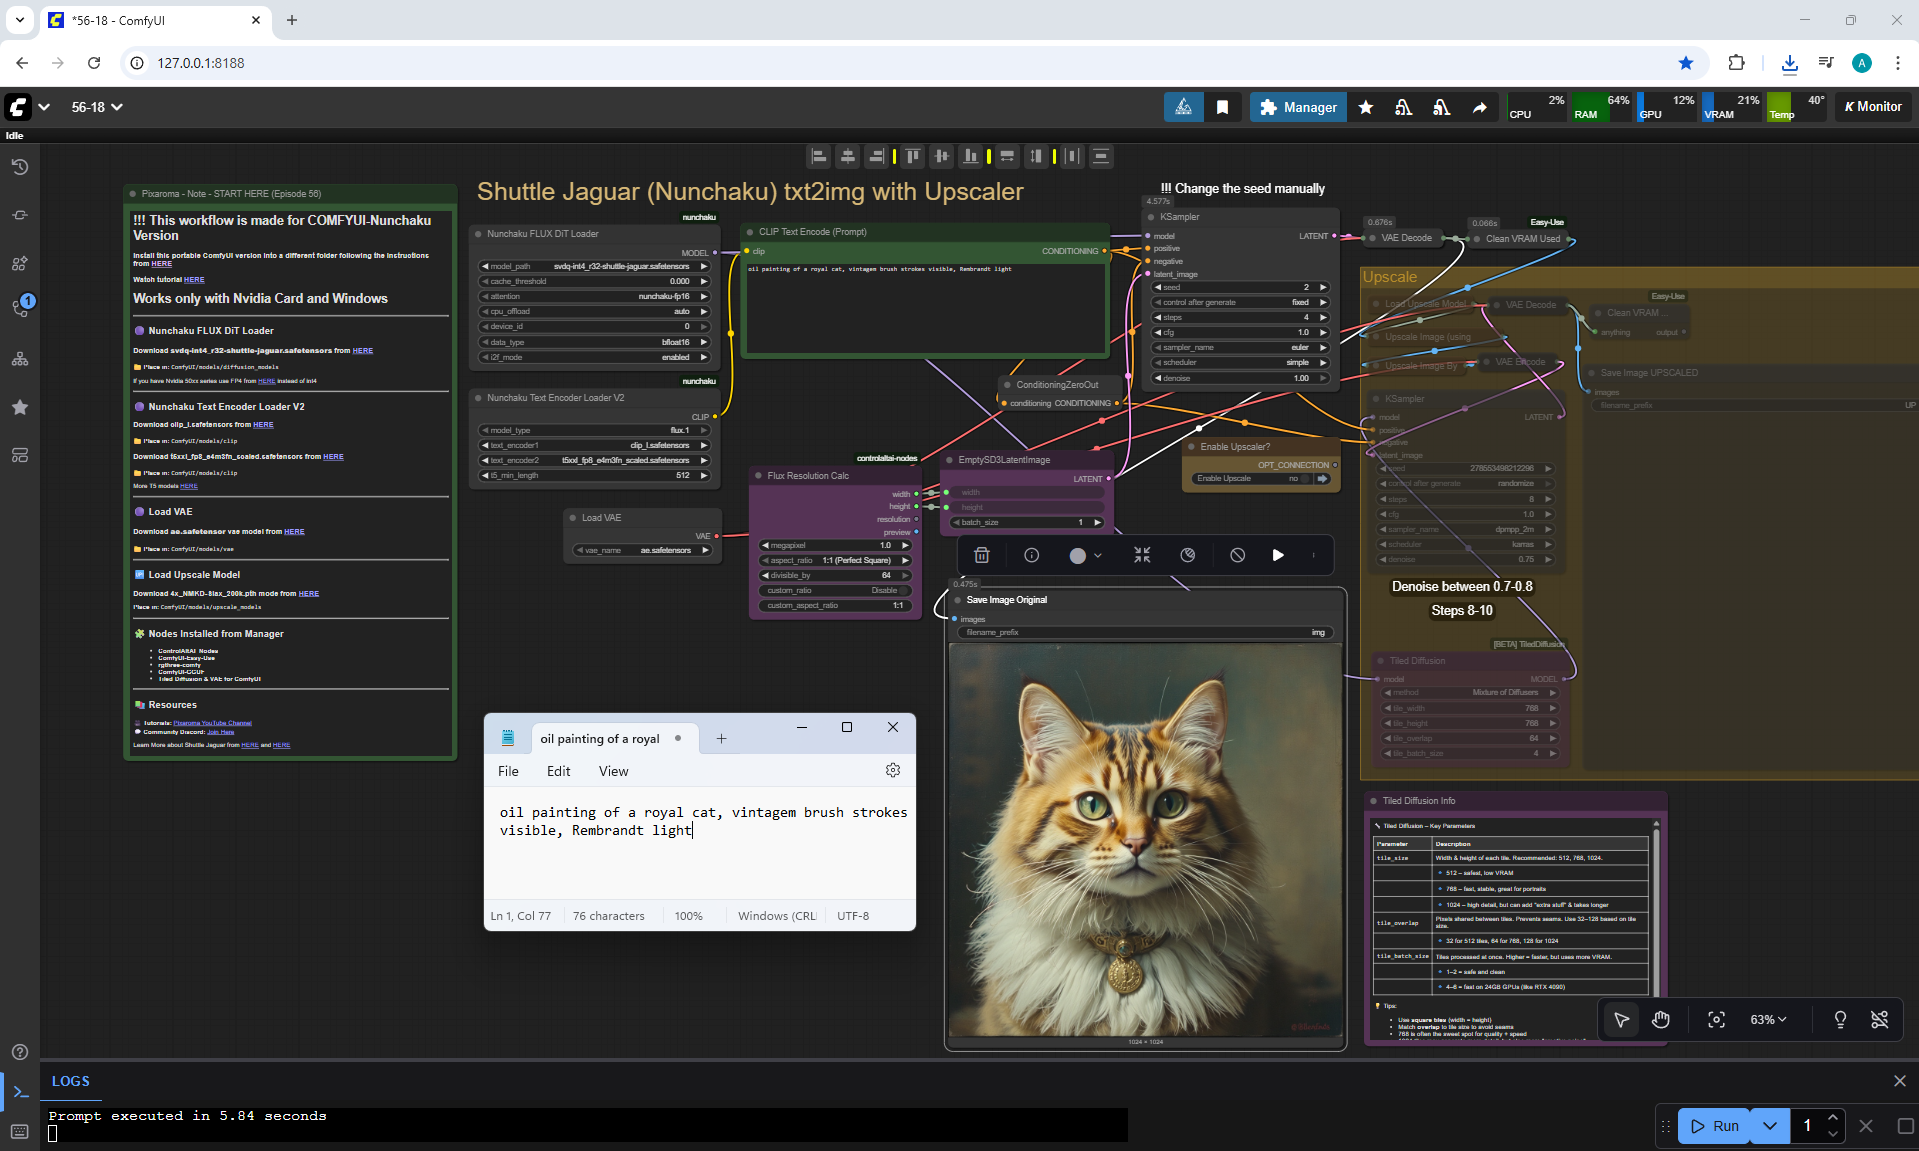Viewport: 1919px width, 1151px height.
Task: Open the dropdown next to ComfyUI logo
Action: [44, 107]
